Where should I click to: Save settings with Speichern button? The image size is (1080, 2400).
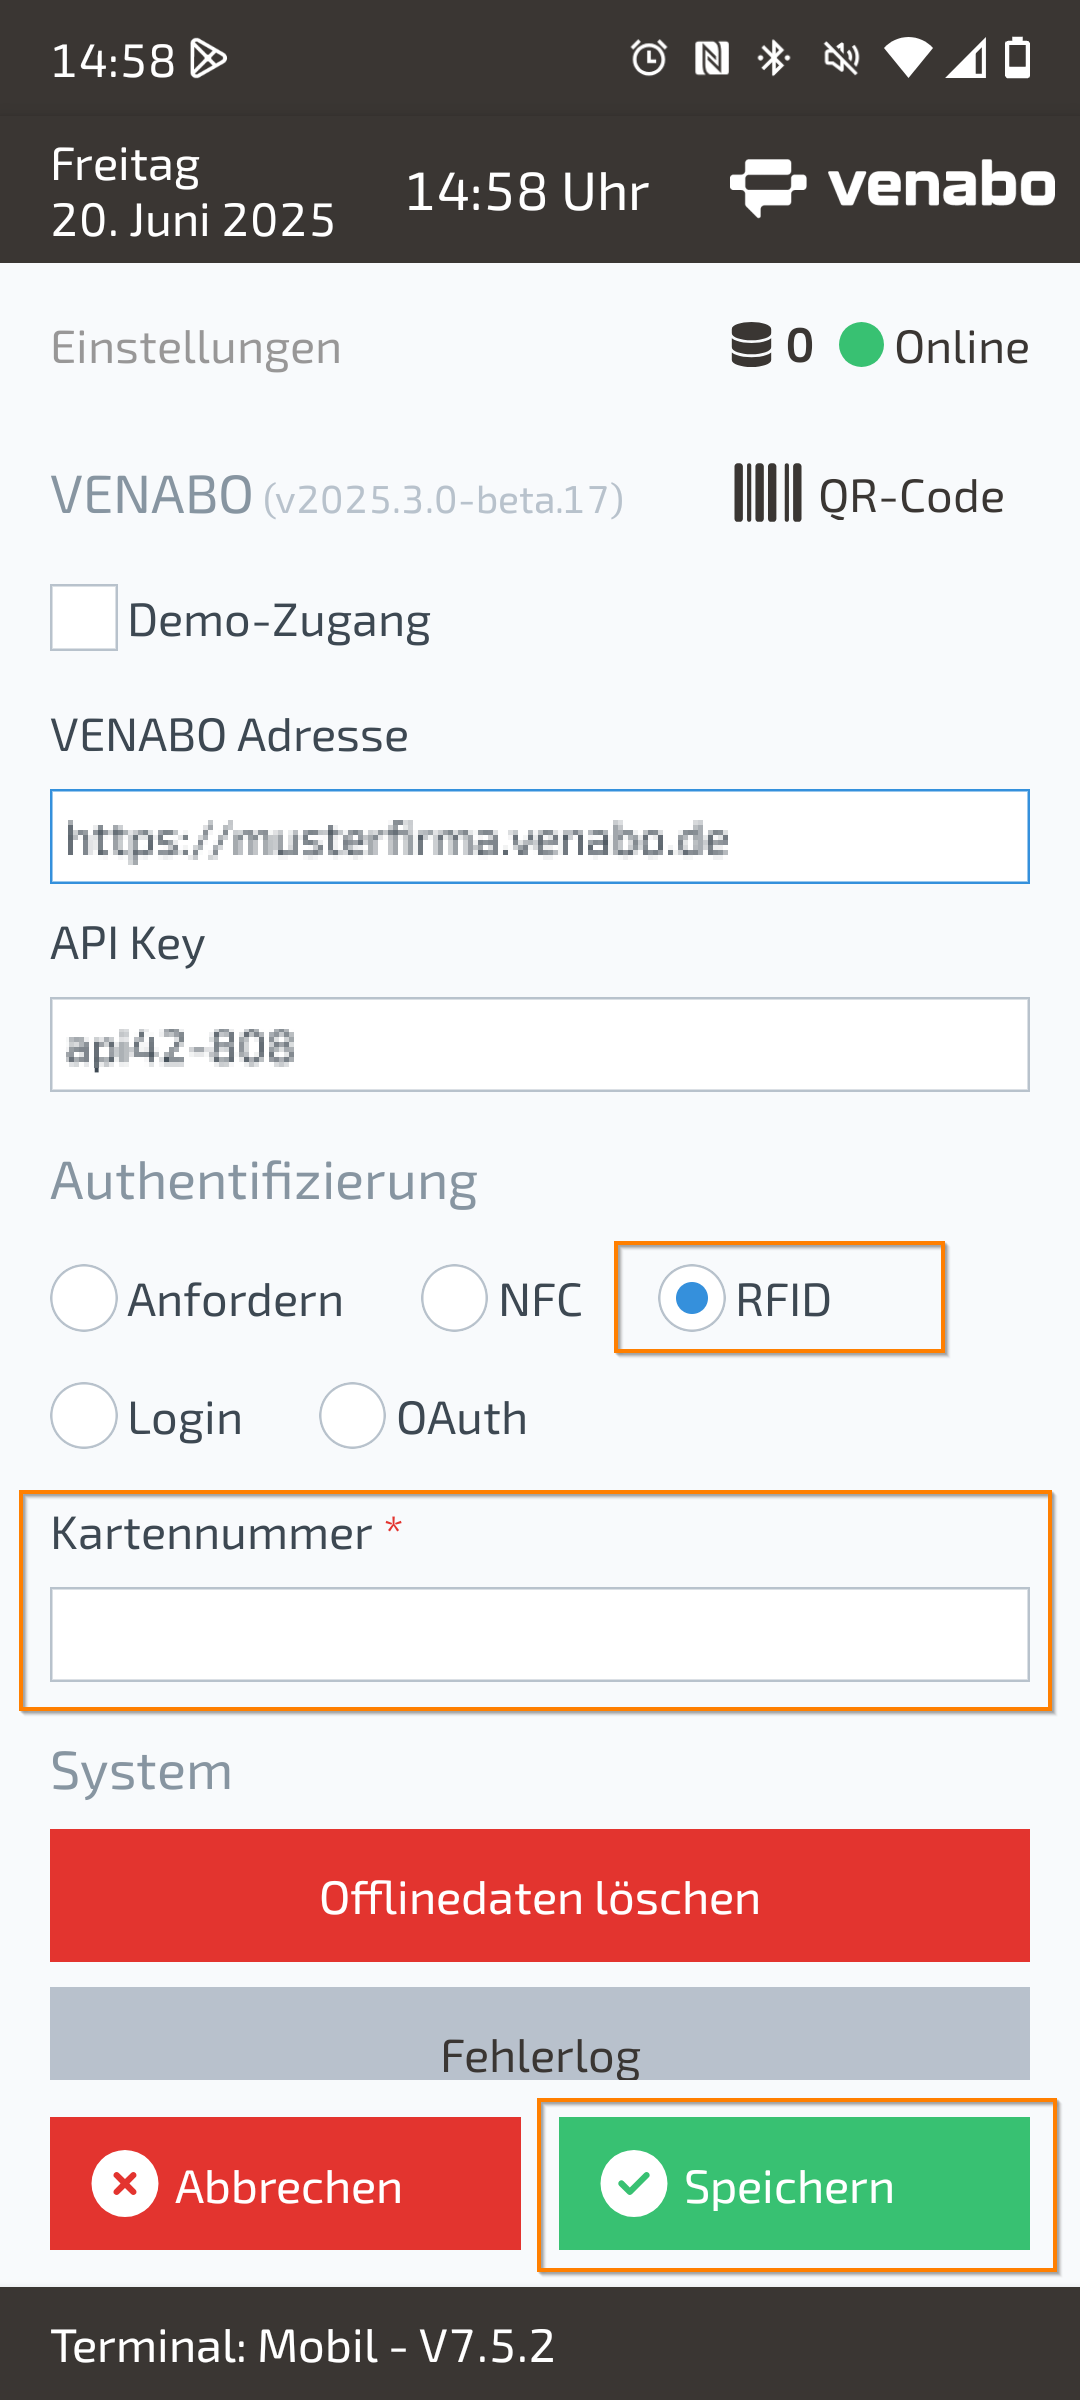(x=794, y=2184)
